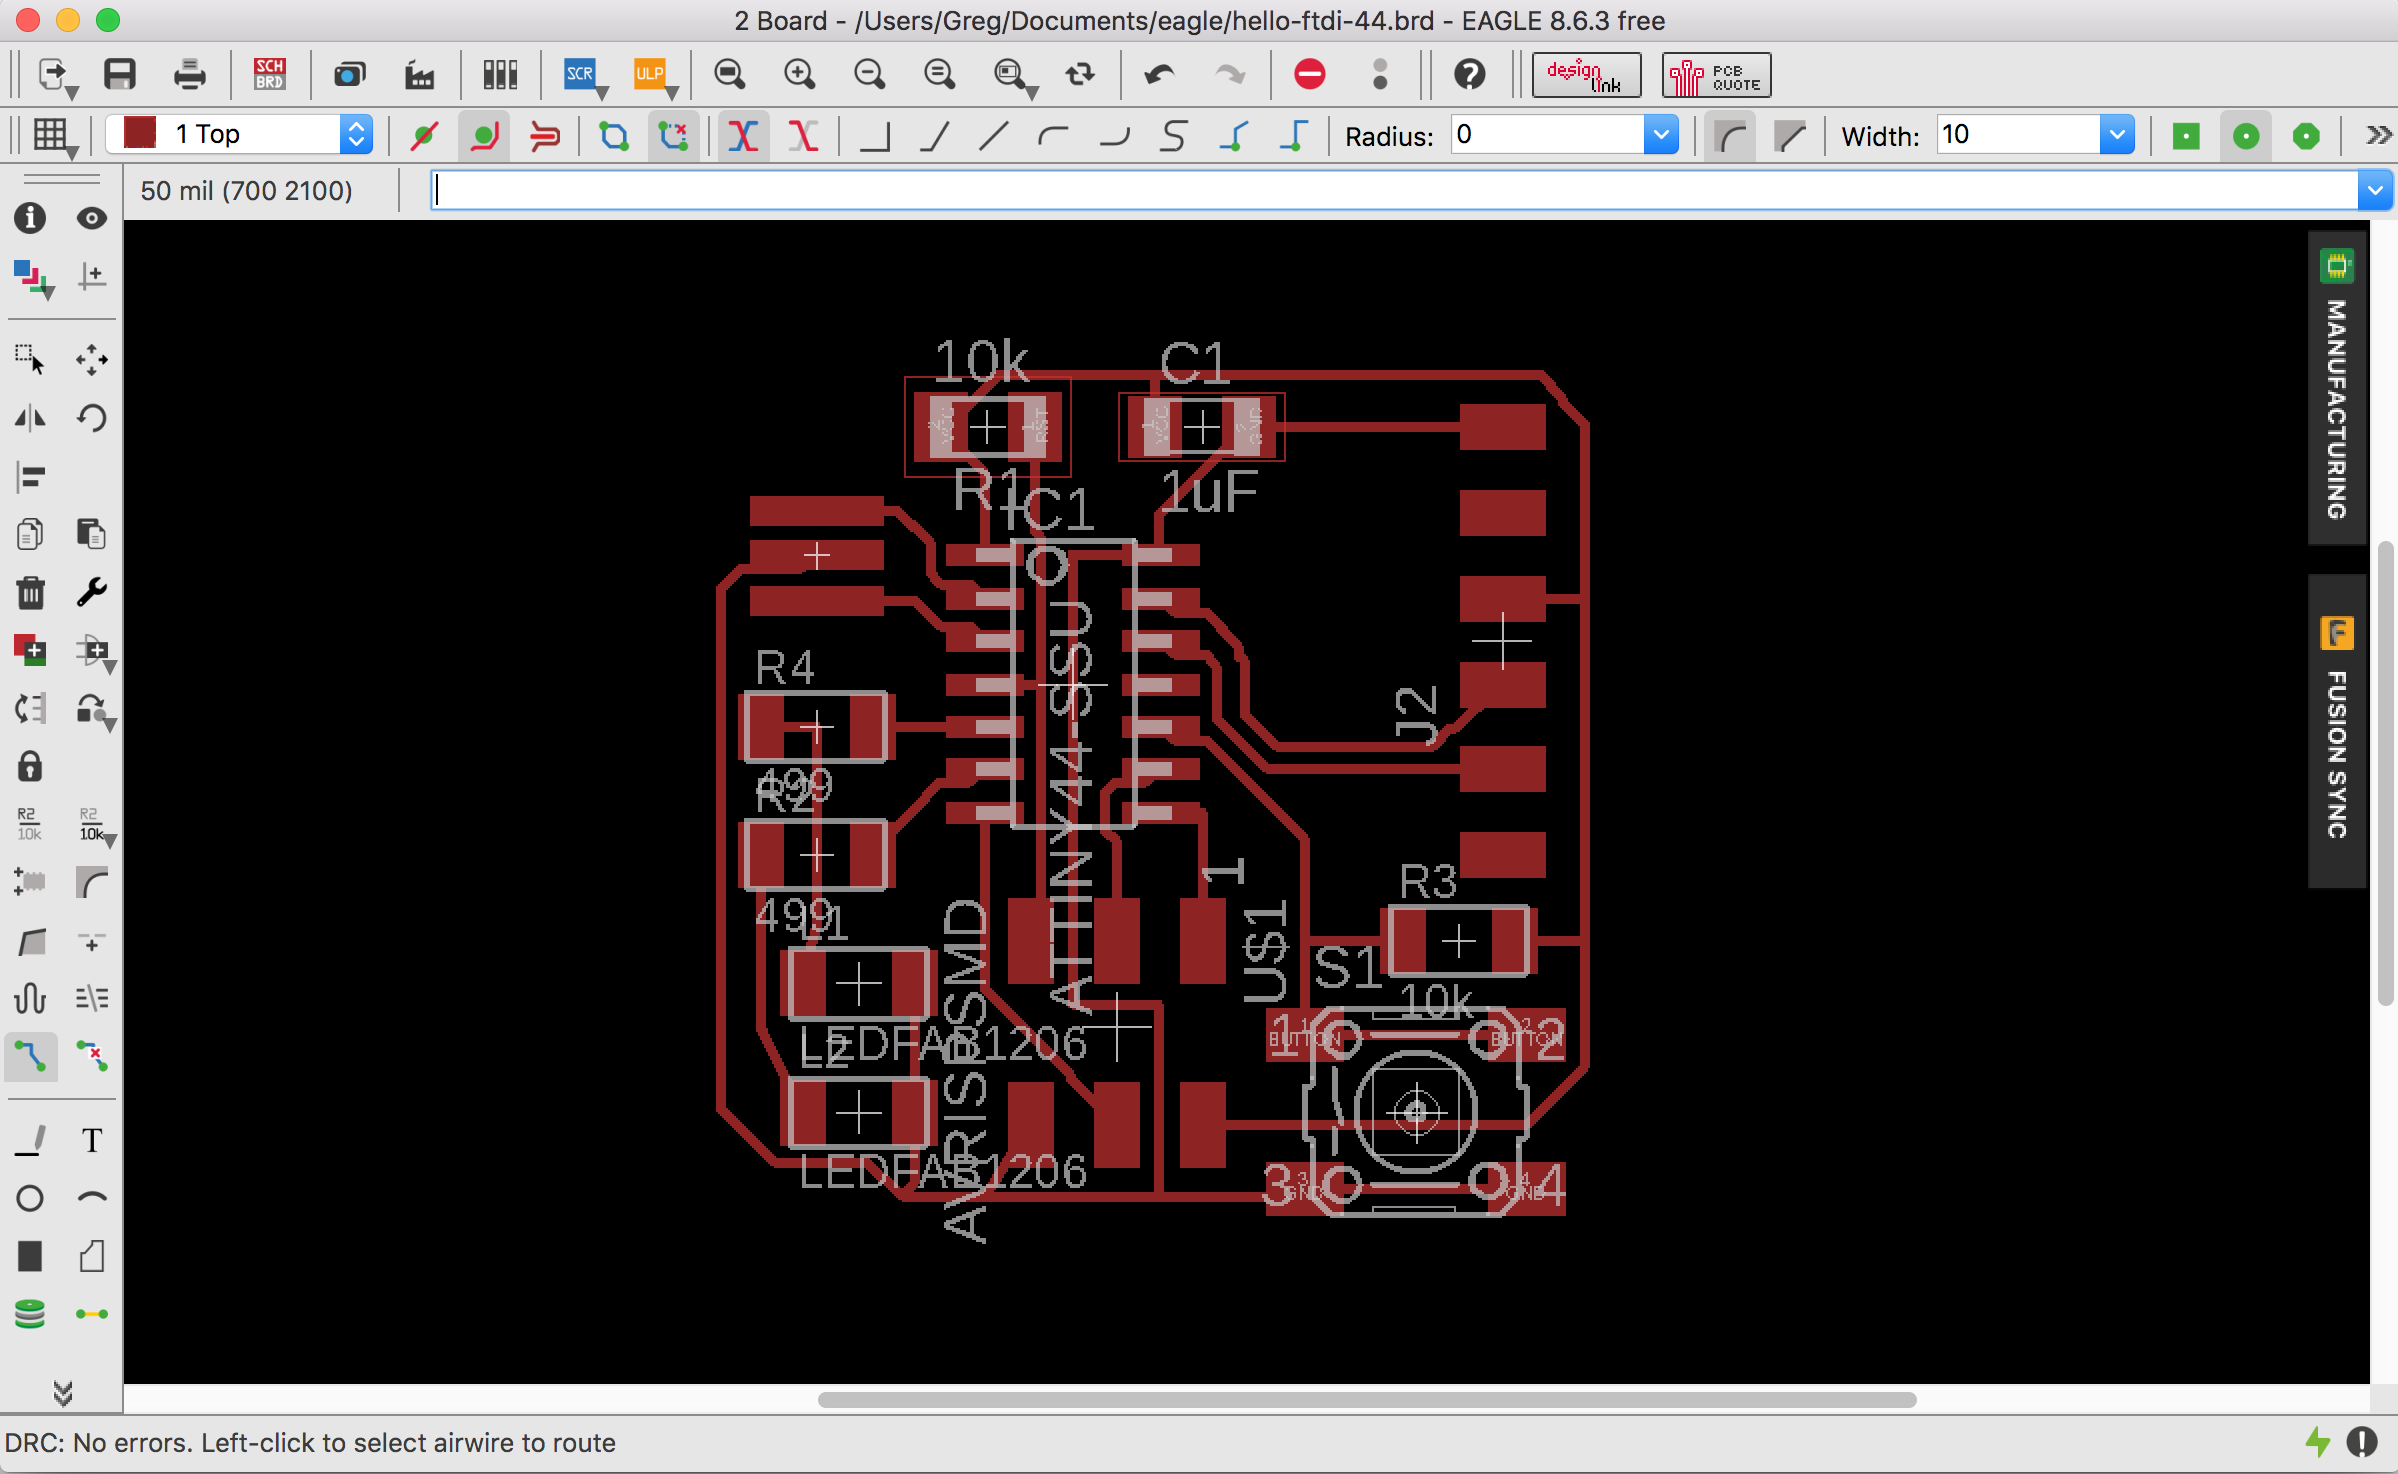Open the FUSION SYNC side tab
Viewport: 2398px width, 1474px height.
click(2337, 731)
